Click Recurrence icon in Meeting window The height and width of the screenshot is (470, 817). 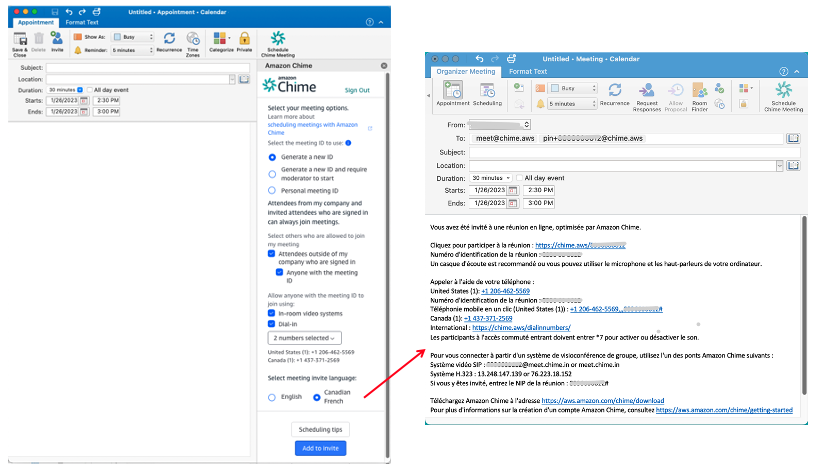(615, 94)
